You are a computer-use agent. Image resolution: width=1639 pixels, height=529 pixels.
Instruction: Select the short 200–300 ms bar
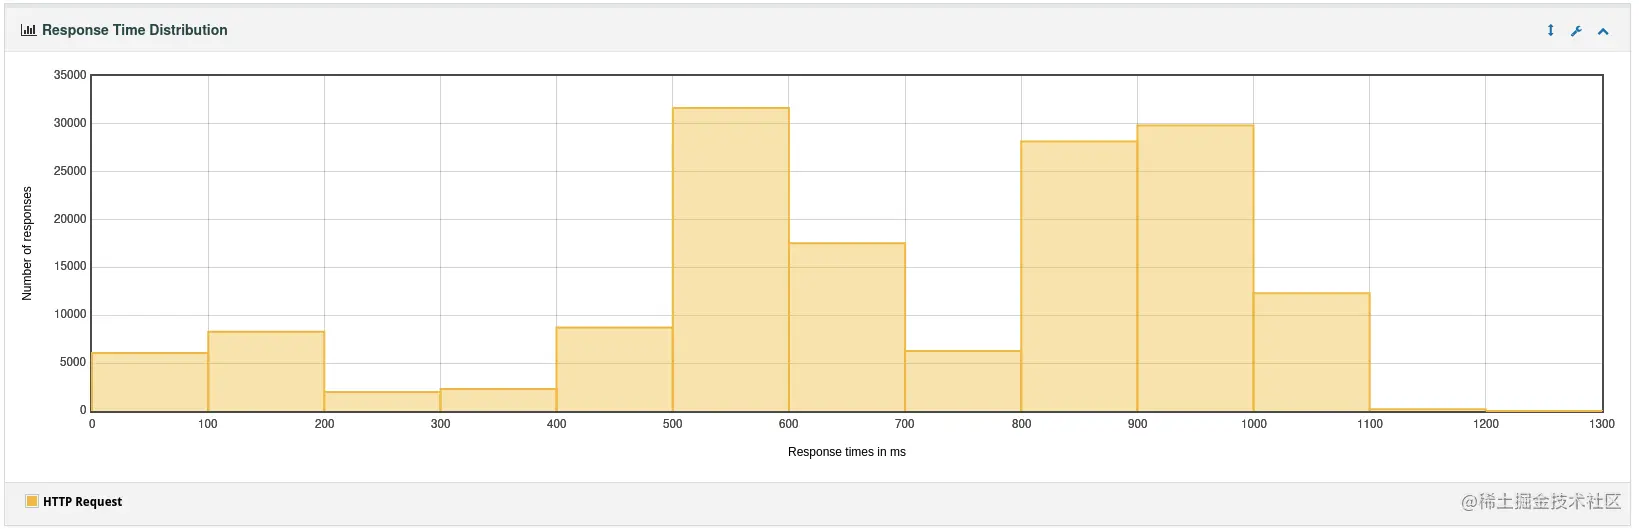point(382,401)
